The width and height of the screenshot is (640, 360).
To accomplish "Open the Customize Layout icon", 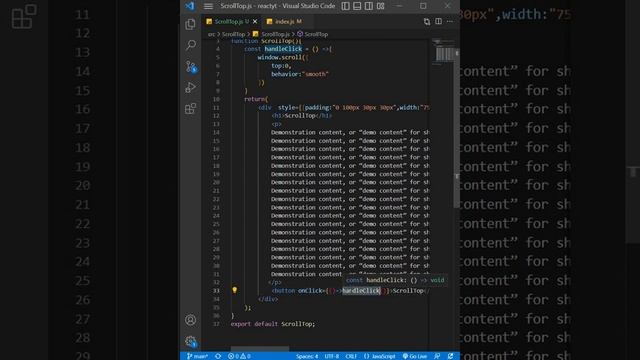I will (x=380, y=6).
